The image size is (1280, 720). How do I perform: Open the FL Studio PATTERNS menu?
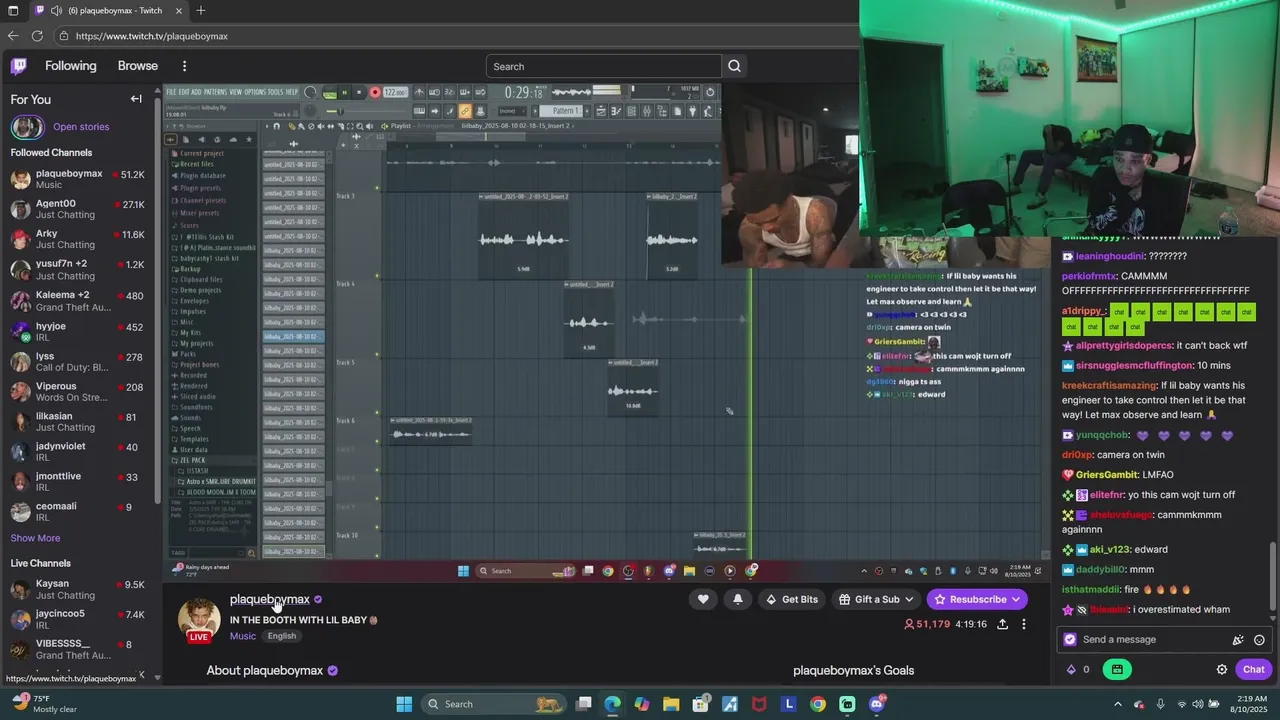coord(214,92)
